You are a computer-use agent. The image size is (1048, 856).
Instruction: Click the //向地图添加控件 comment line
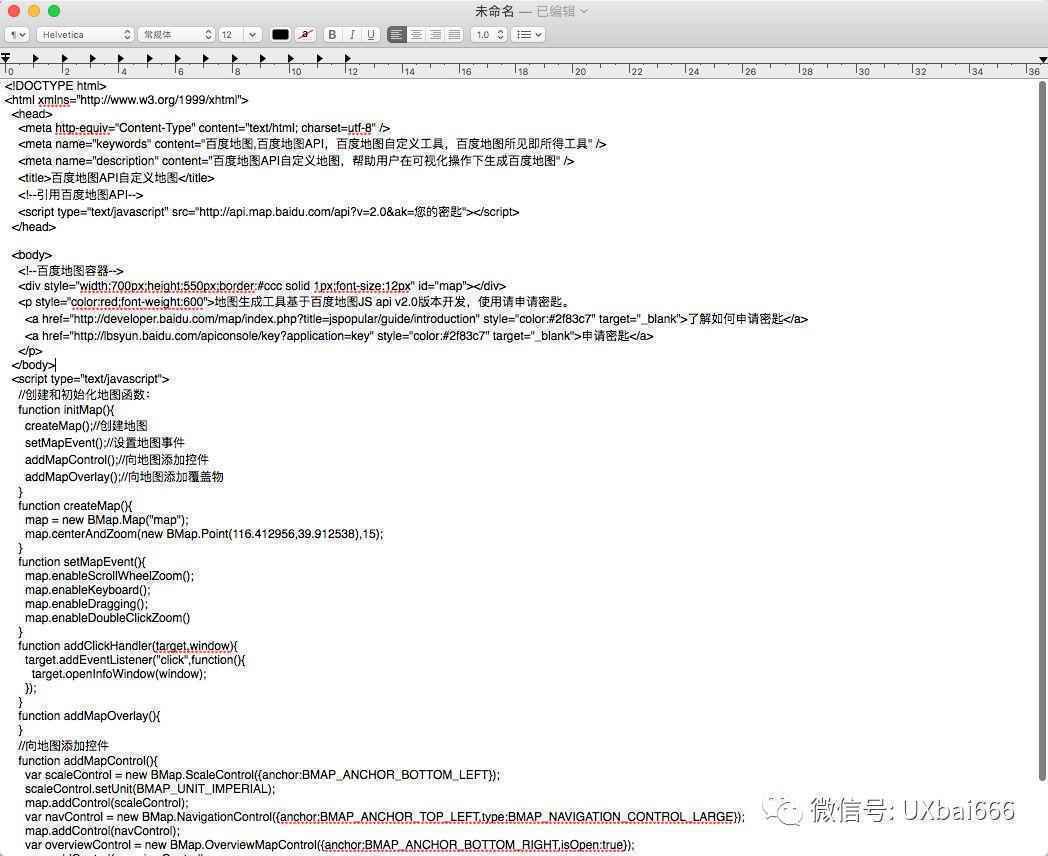point(63,745)
